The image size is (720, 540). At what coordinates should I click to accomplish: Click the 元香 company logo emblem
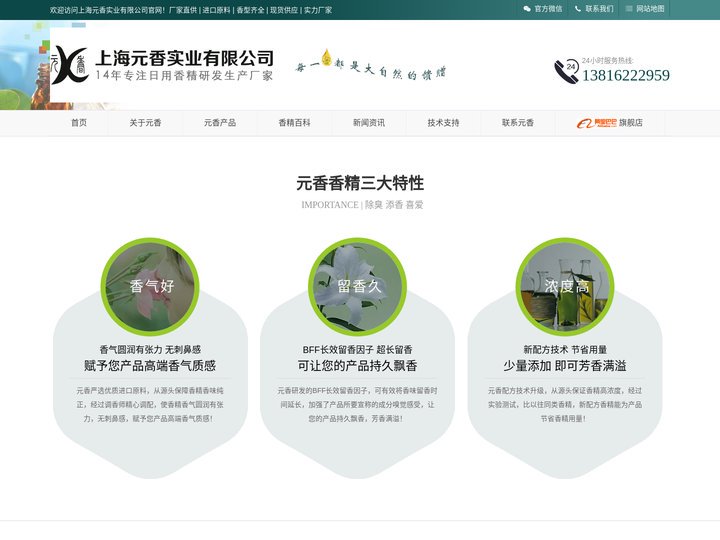69,65
